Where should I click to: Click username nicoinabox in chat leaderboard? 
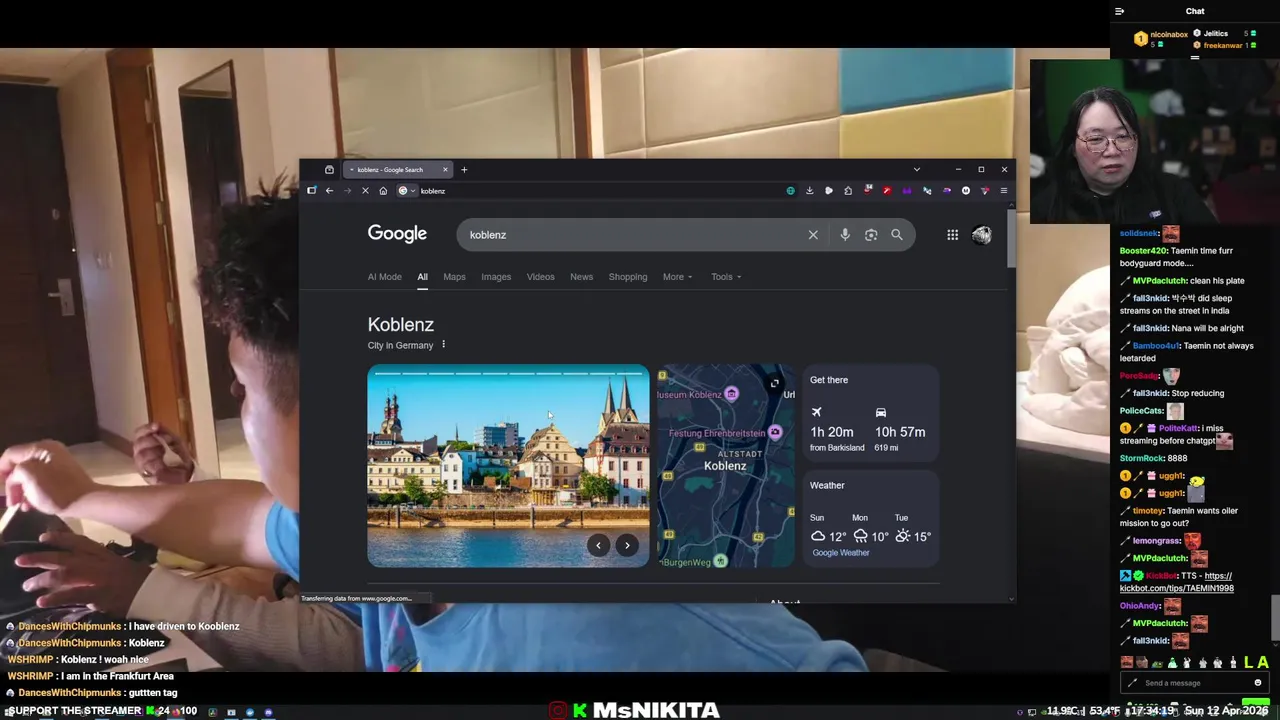1168,35
